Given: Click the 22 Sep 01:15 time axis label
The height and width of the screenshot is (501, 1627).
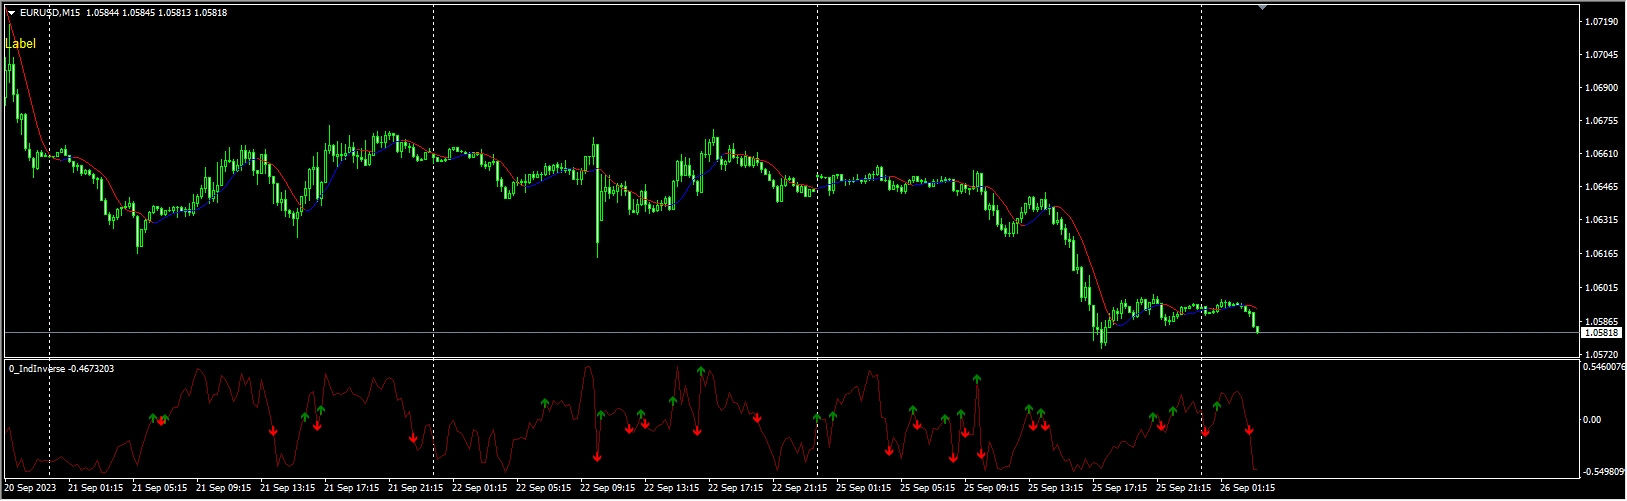Looking at the screenshot, I should [479, 489].
